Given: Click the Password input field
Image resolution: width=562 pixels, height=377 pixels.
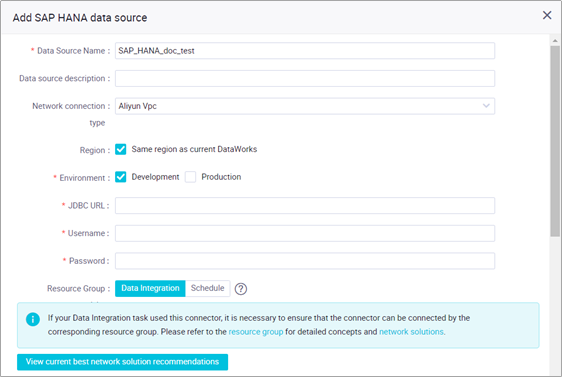Looking at the screenshot, I should pyautogui.click(x=305, y=261).
